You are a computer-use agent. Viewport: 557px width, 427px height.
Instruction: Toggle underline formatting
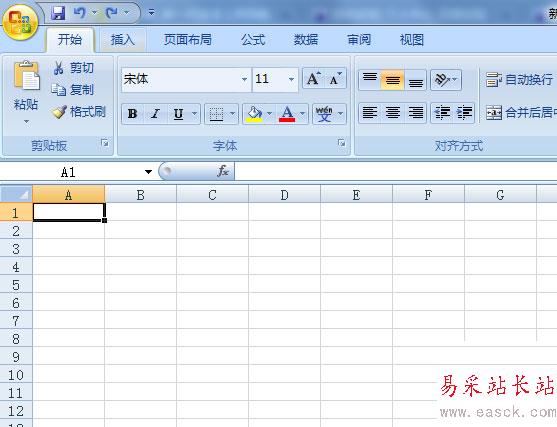point(179,114)
